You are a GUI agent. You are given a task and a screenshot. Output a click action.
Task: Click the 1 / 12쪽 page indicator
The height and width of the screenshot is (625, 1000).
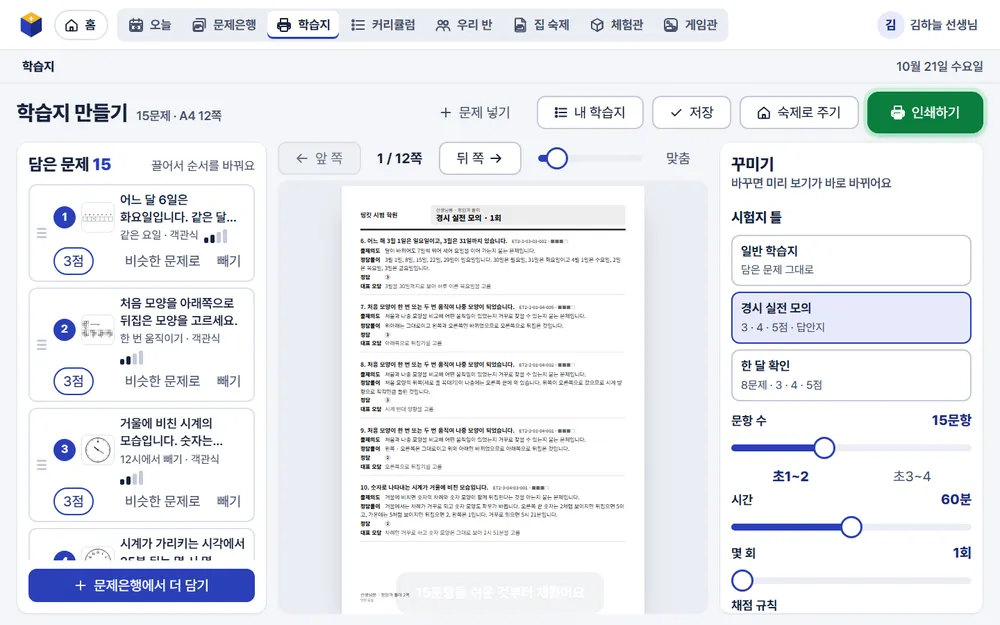pos(399,158)
